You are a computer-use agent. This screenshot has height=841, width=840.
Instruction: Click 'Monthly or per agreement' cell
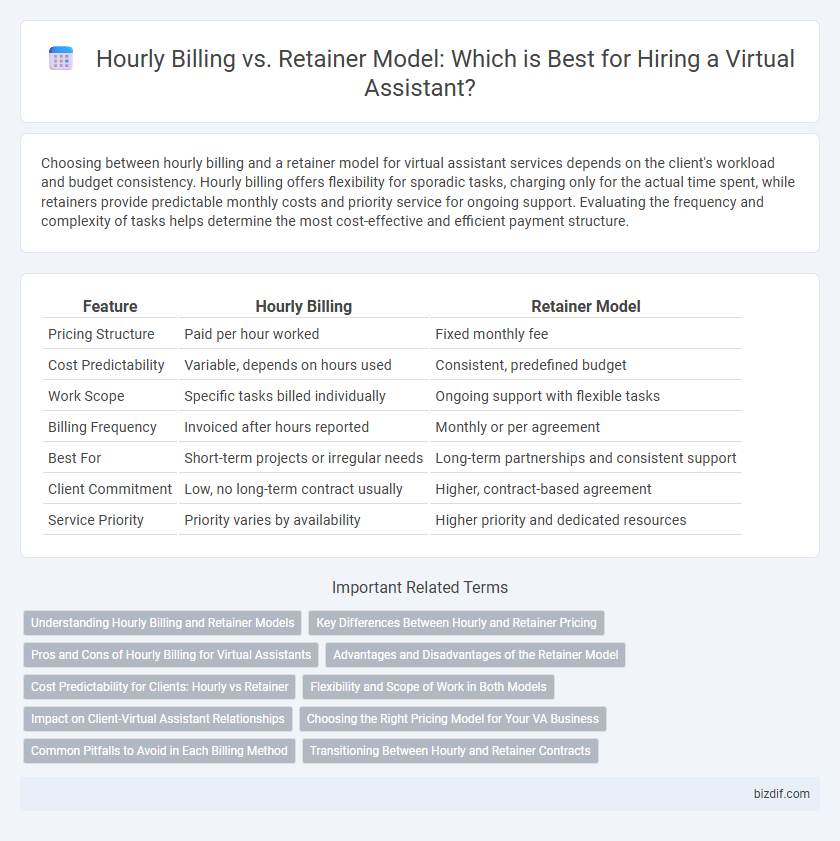coord(586,427)
